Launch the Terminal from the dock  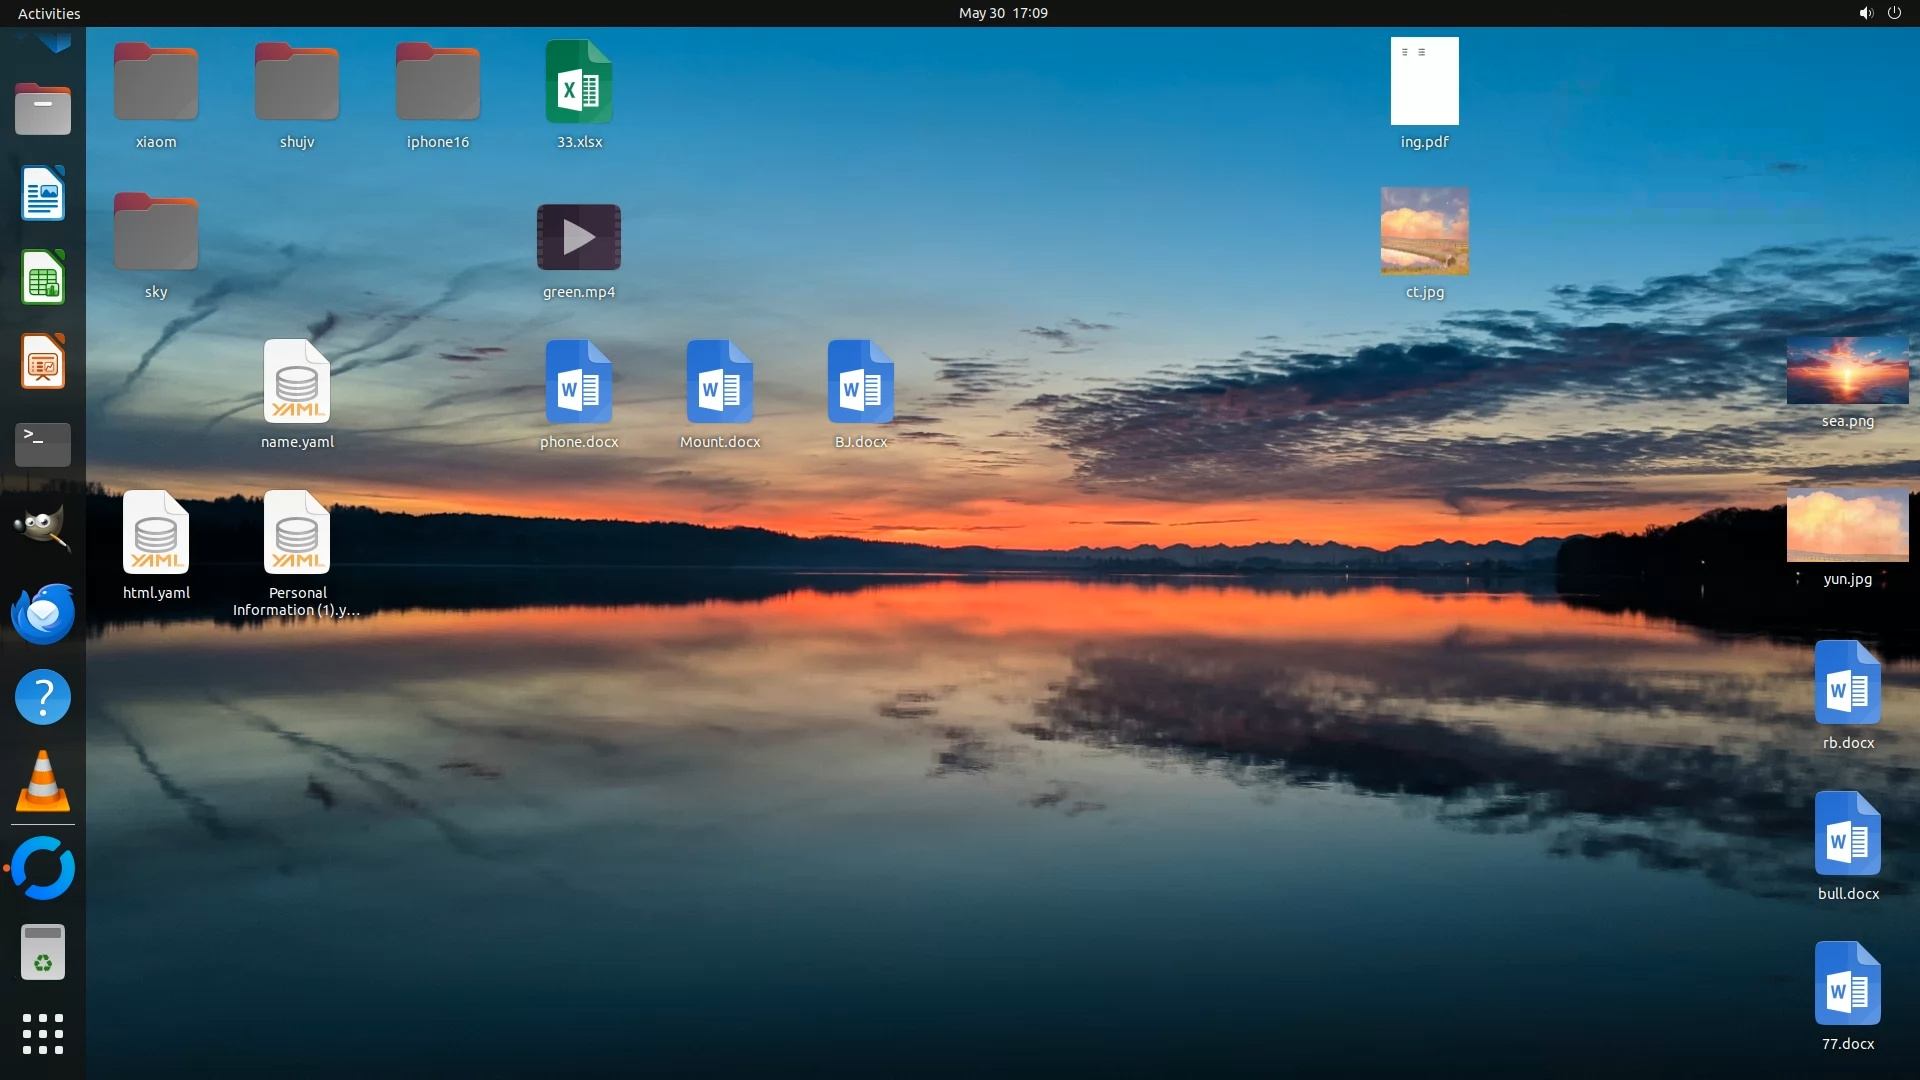pos(43,444)
